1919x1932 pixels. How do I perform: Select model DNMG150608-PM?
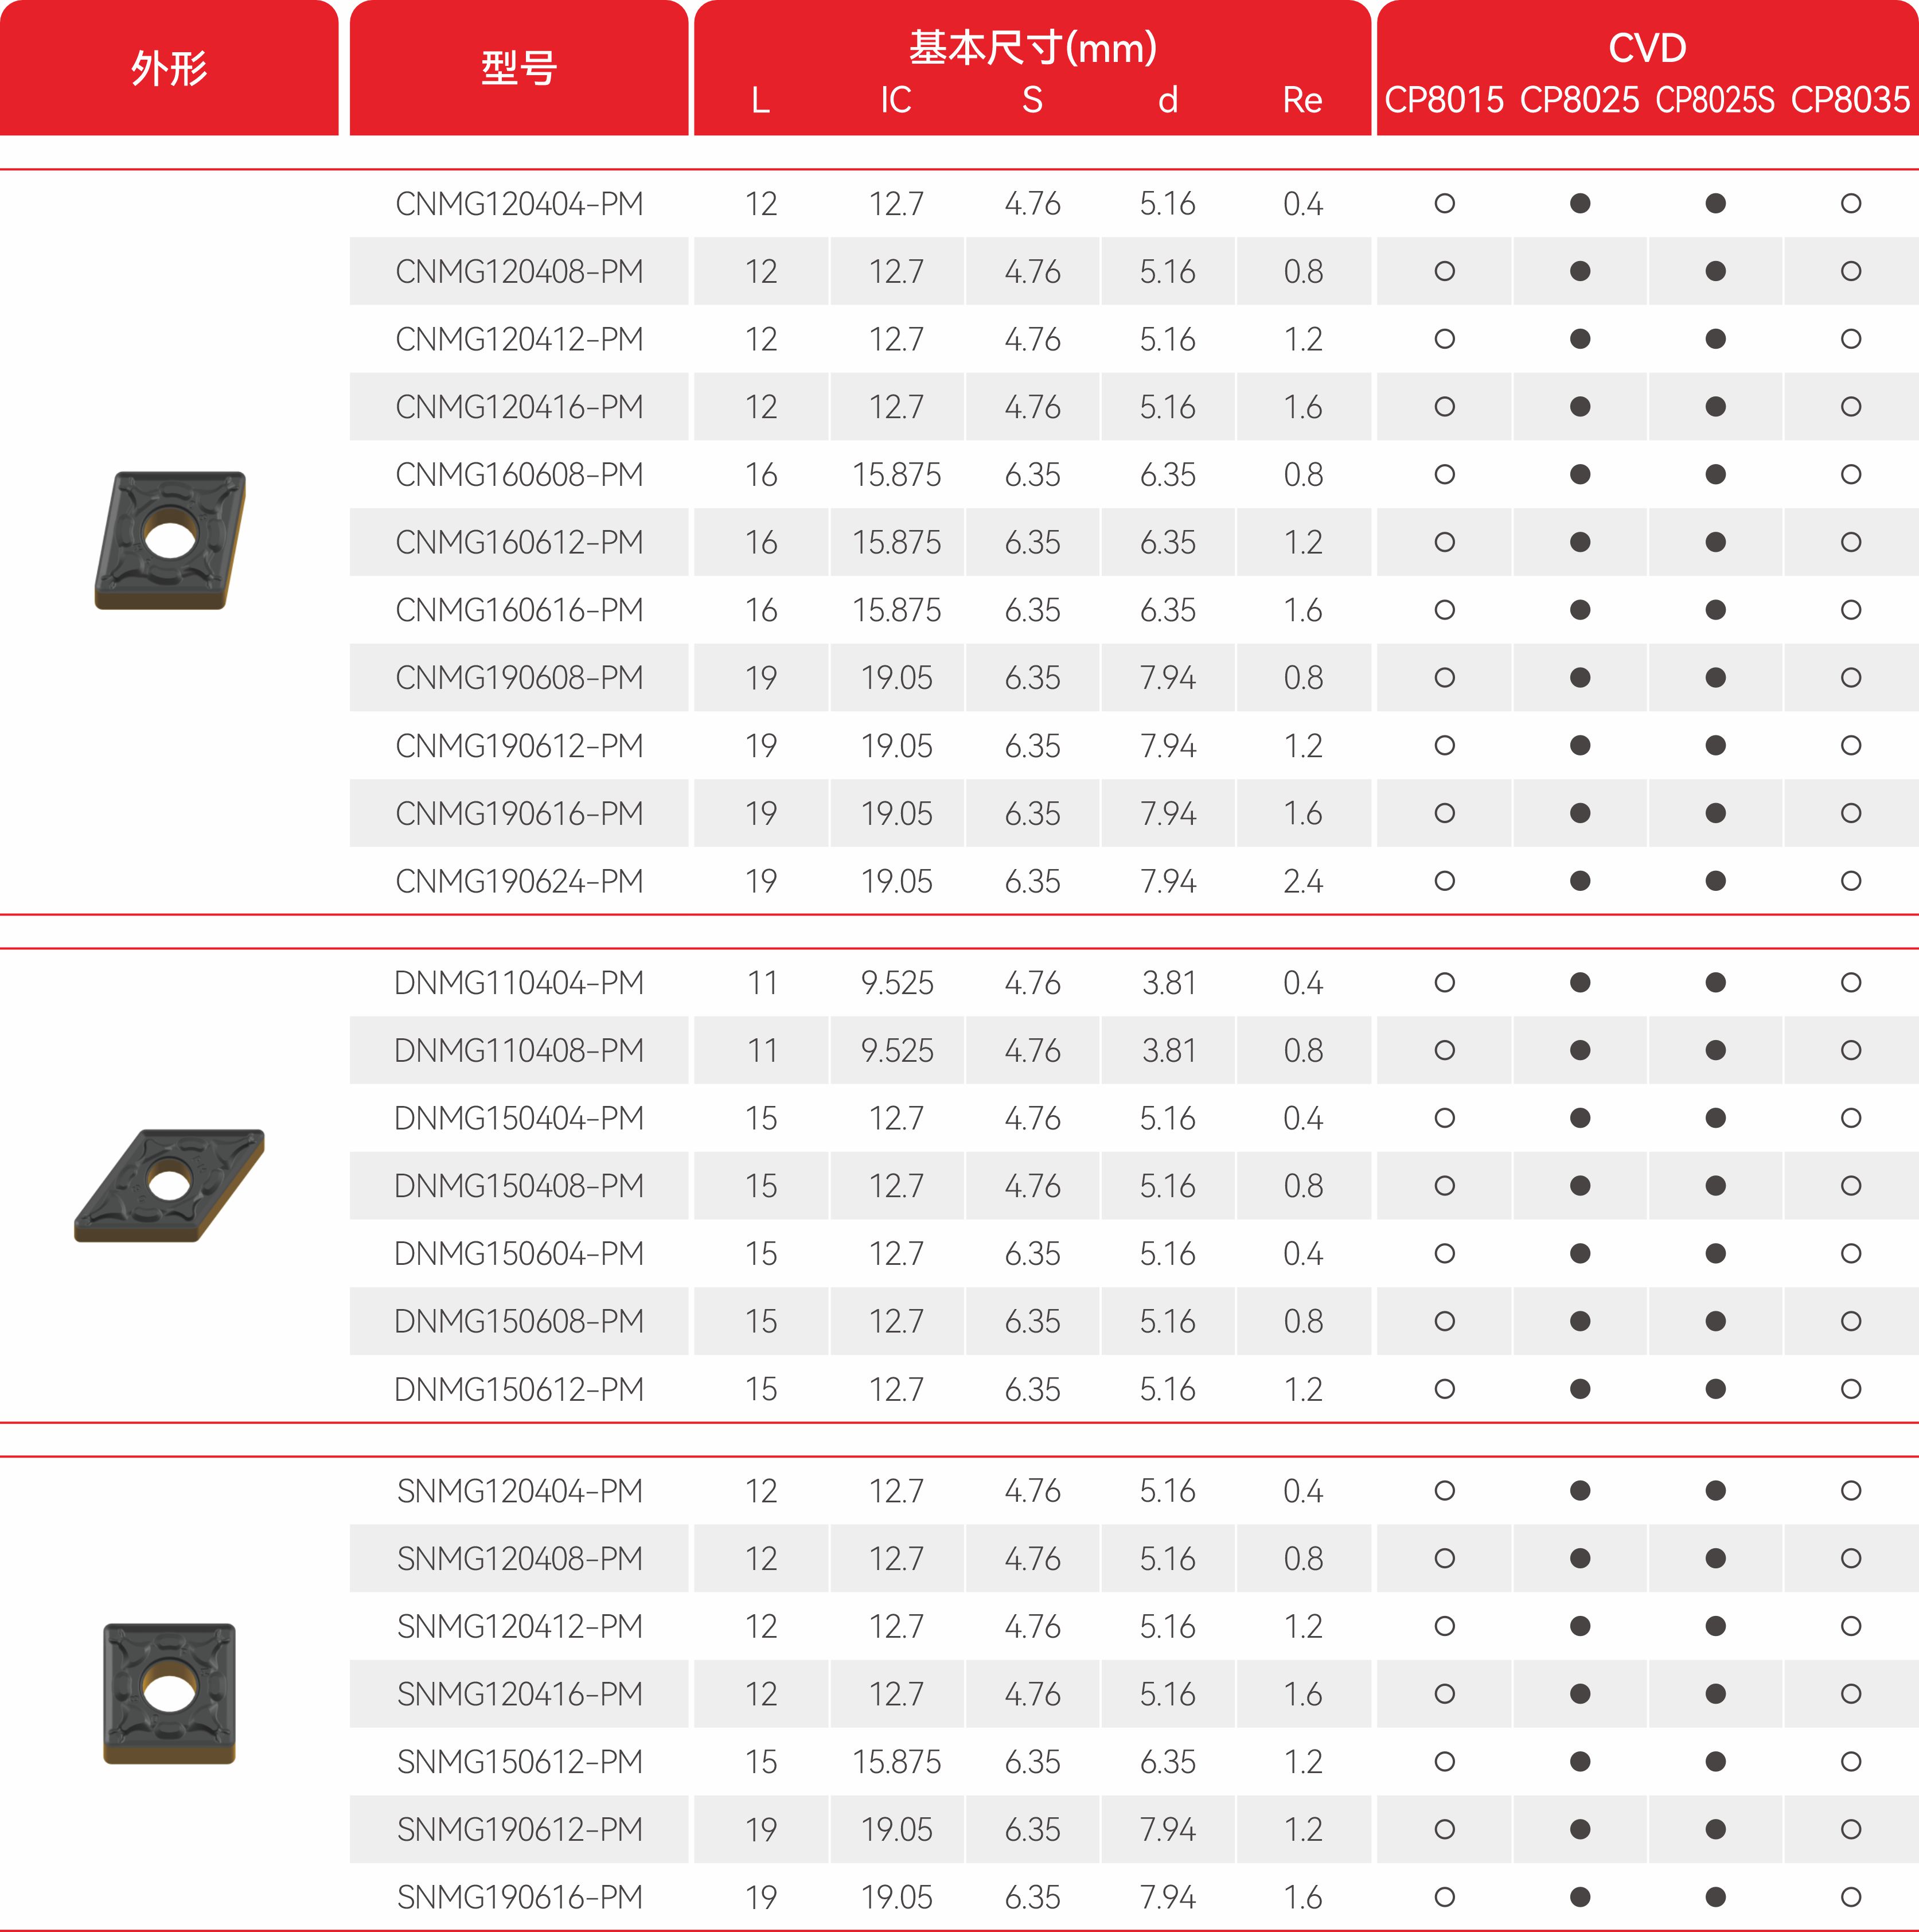(x=519, y=1321)
